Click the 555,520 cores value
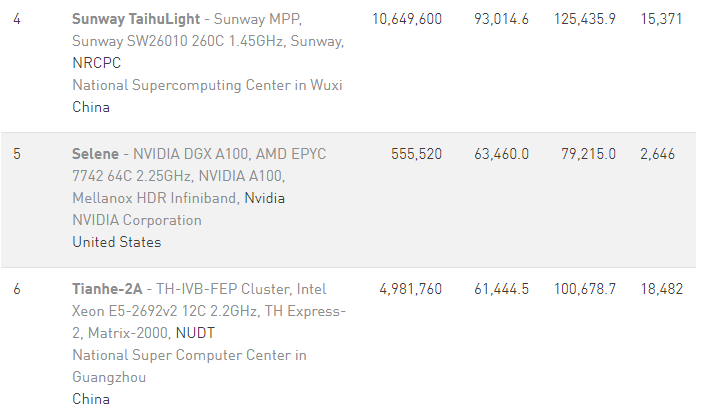This screenshot has width=704, height=413. (414, 154)
